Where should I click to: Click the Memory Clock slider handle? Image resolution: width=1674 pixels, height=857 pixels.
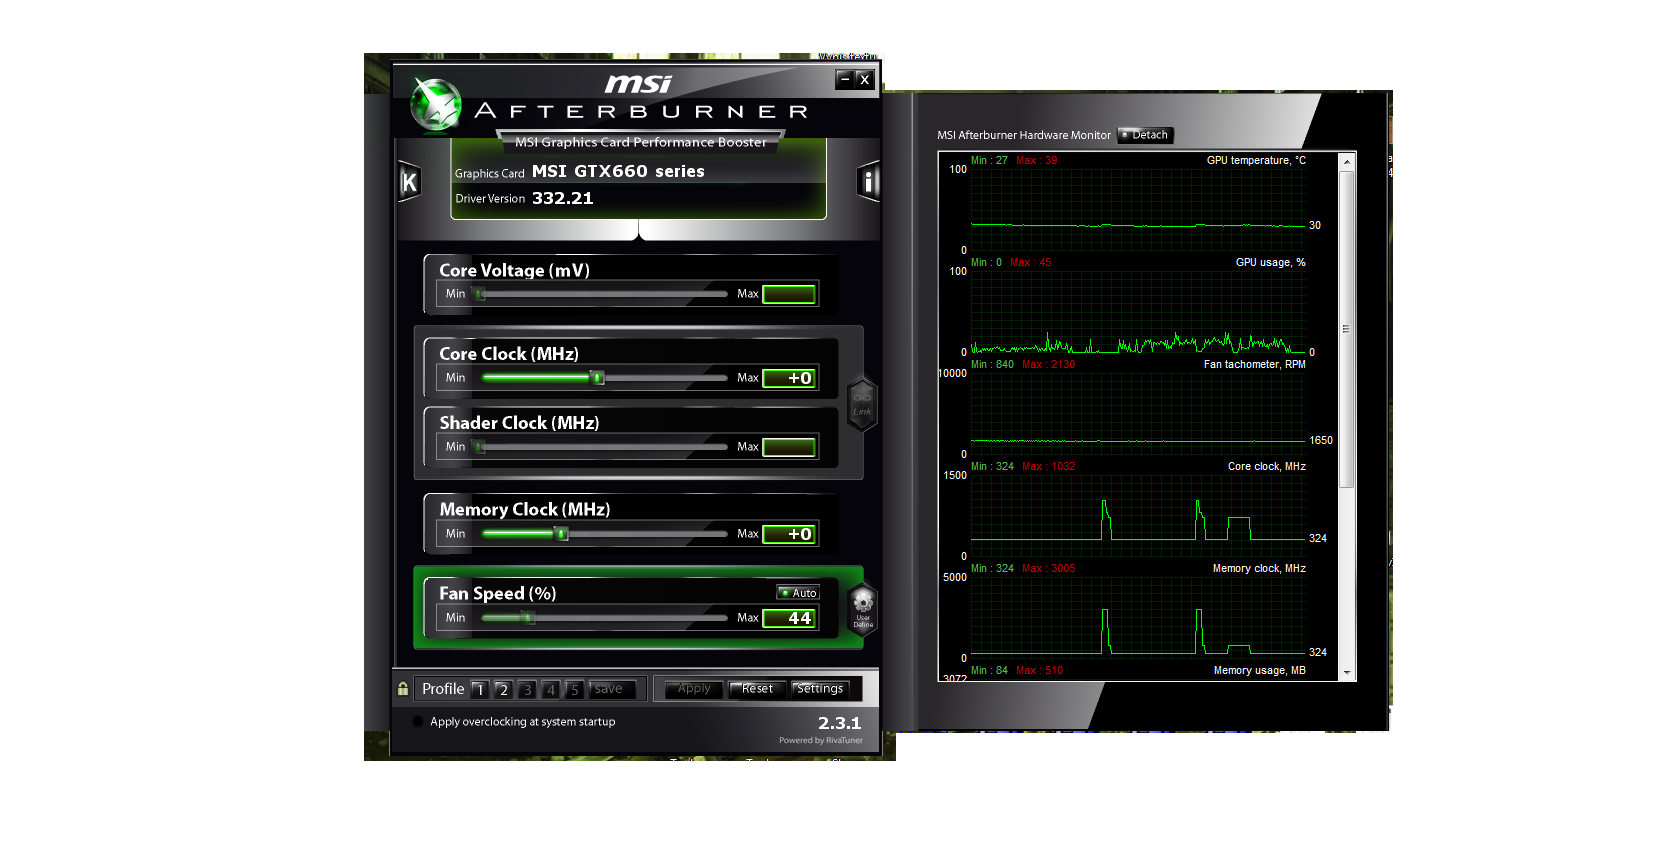click(x=562, y=534)
